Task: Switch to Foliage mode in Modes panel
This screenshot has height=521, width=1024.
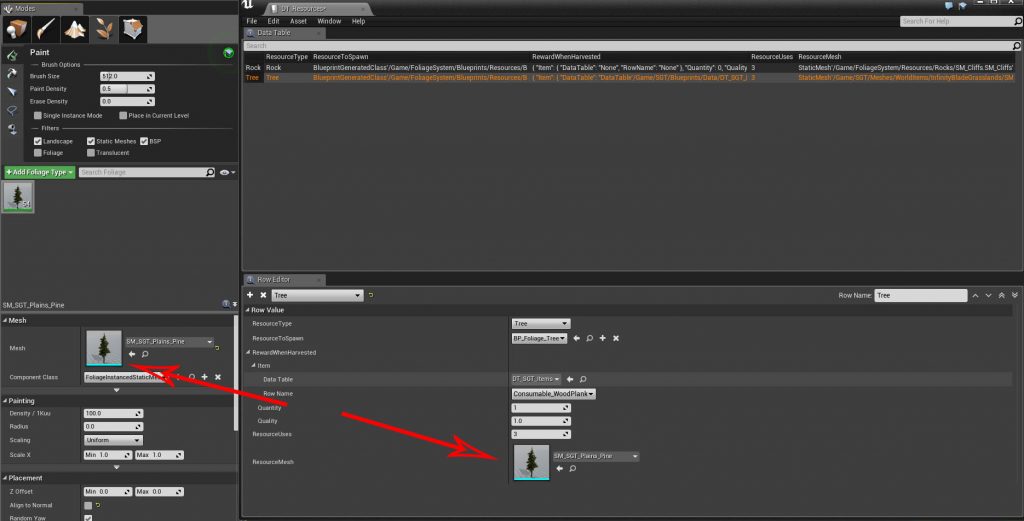Action: pyautogui.click(x=104, y=29)
